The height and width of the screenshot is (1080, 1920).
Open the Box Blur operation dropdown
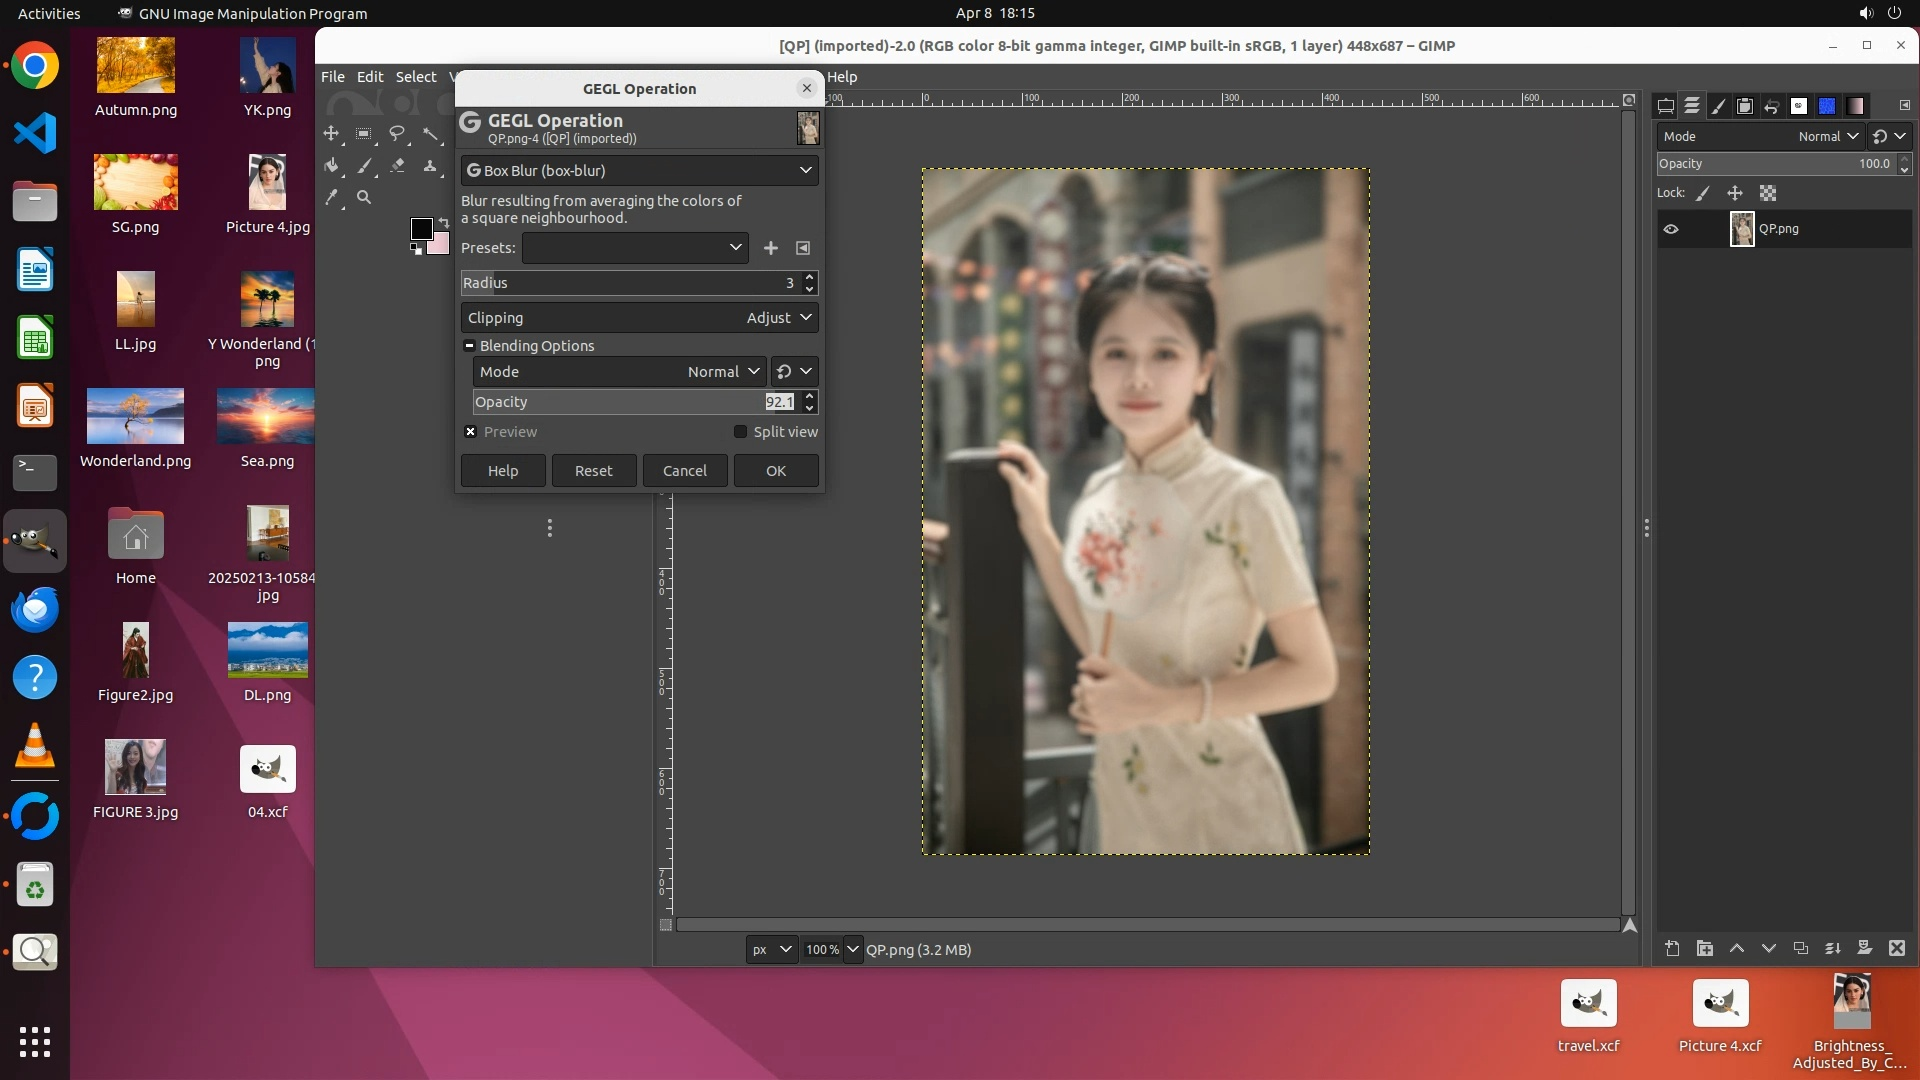point(639,171)
